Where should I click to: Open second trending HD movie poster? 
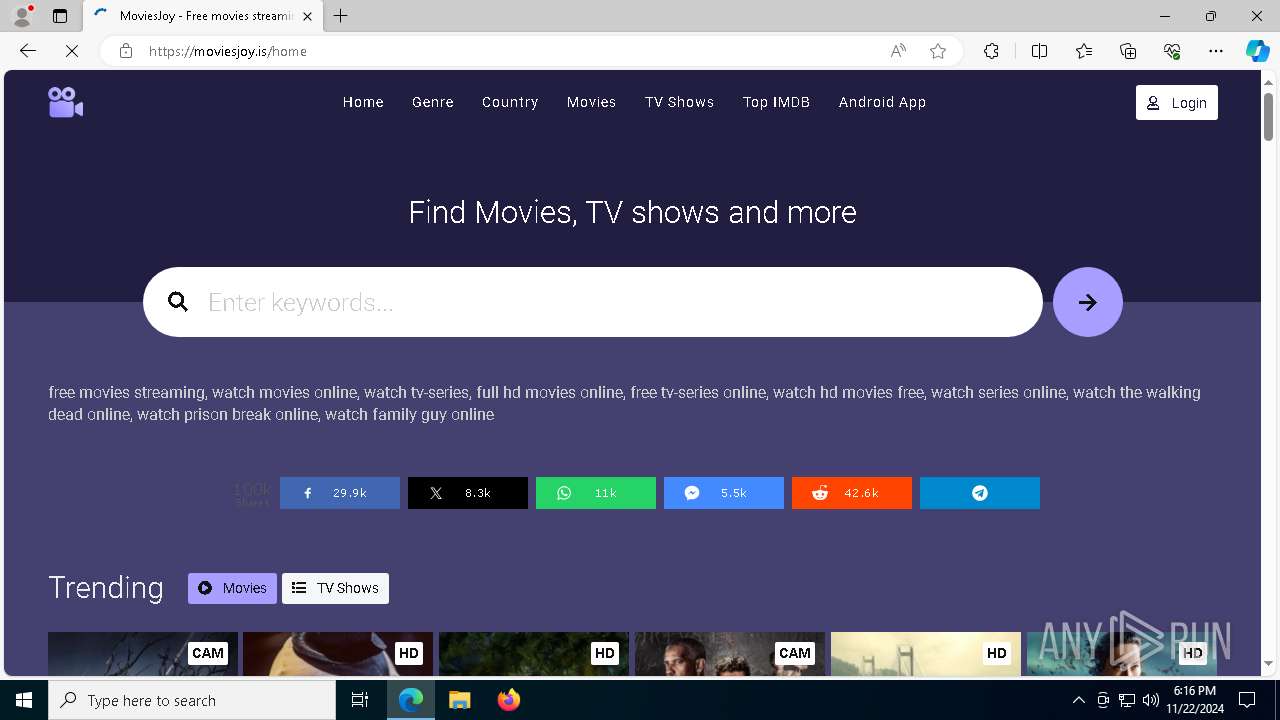tap(338, 654)
